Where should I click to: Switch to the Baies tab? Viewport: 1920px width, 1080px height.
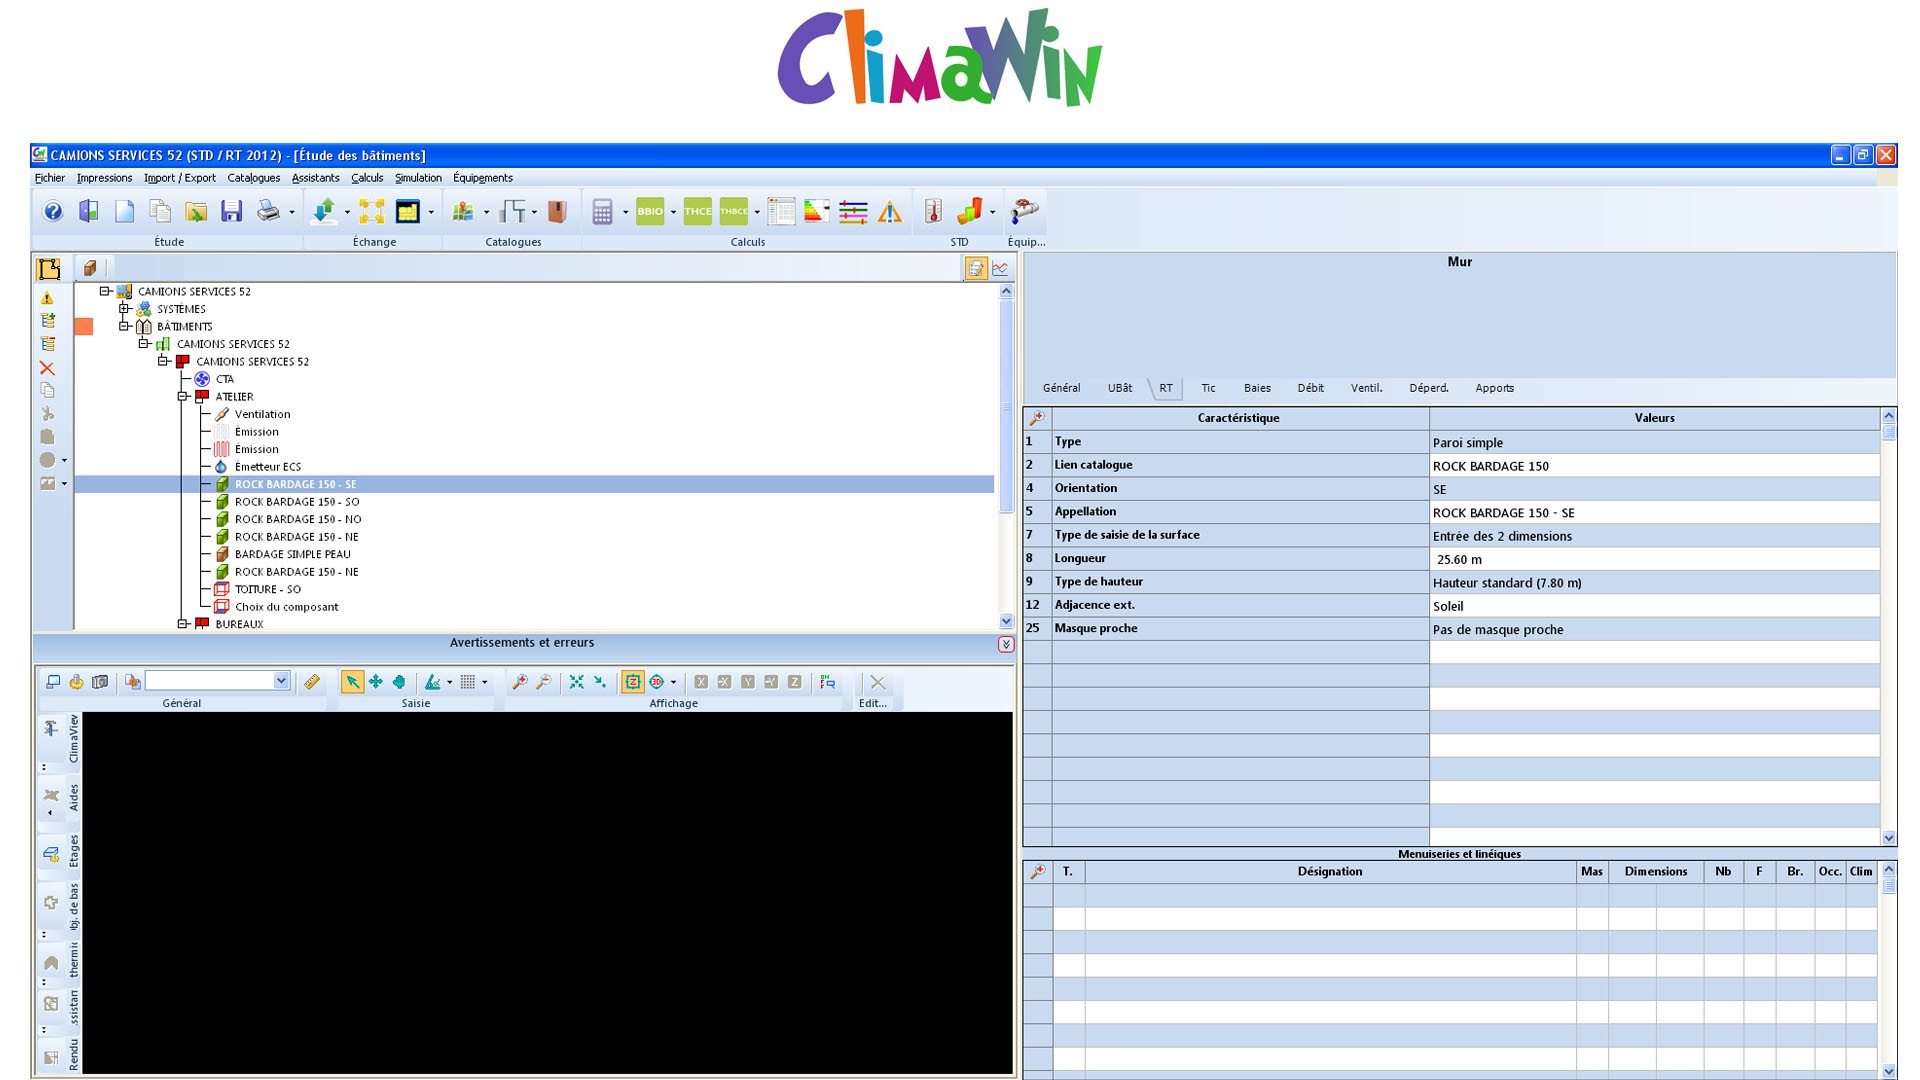[1257, 388]
